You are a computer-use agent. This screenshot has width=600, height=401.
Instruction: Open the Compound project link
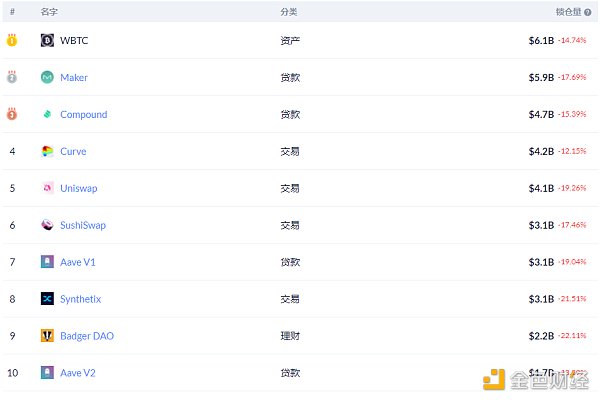point(83,115)
